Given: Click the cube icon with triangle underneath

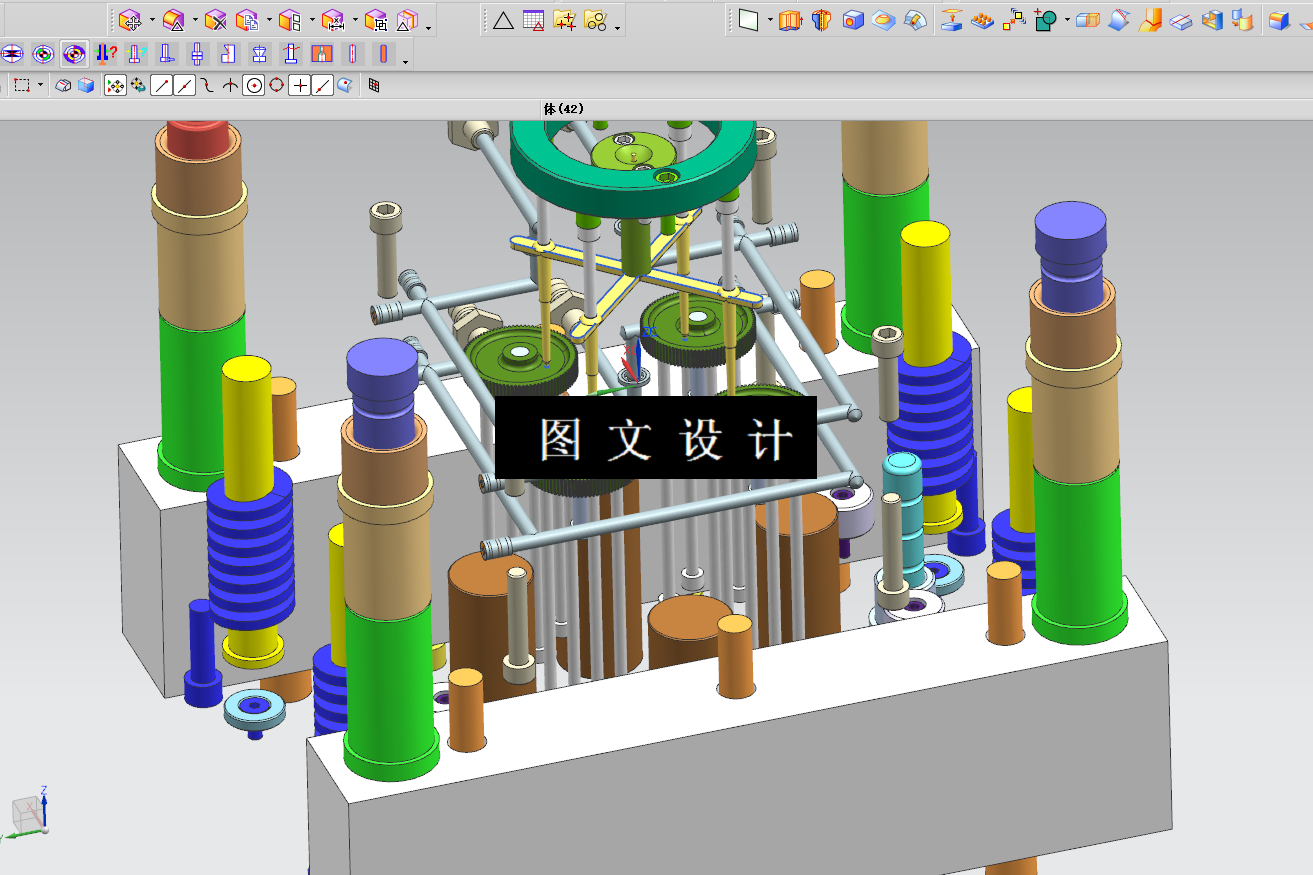Looking at the screenshot, I should click(173, 20).
